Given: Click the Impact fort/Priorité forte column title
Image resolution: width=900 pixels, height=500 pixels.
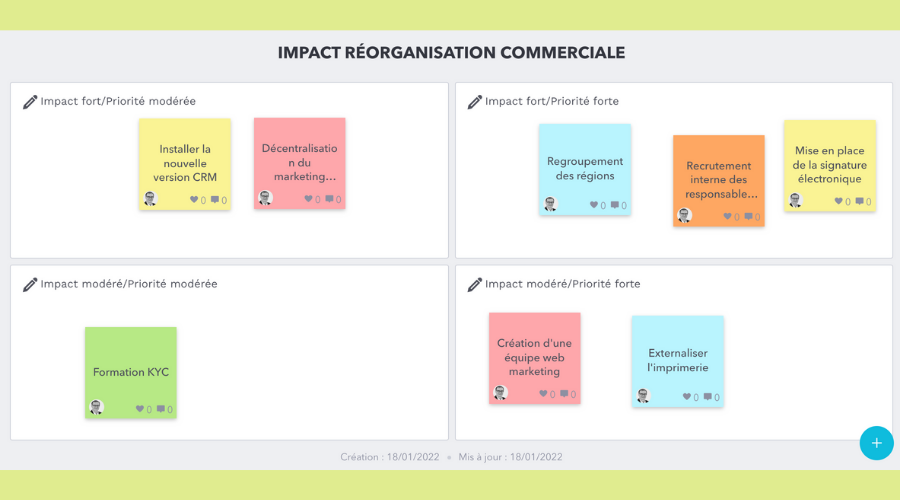Looking at the screenshot, I should coord(552,102).
